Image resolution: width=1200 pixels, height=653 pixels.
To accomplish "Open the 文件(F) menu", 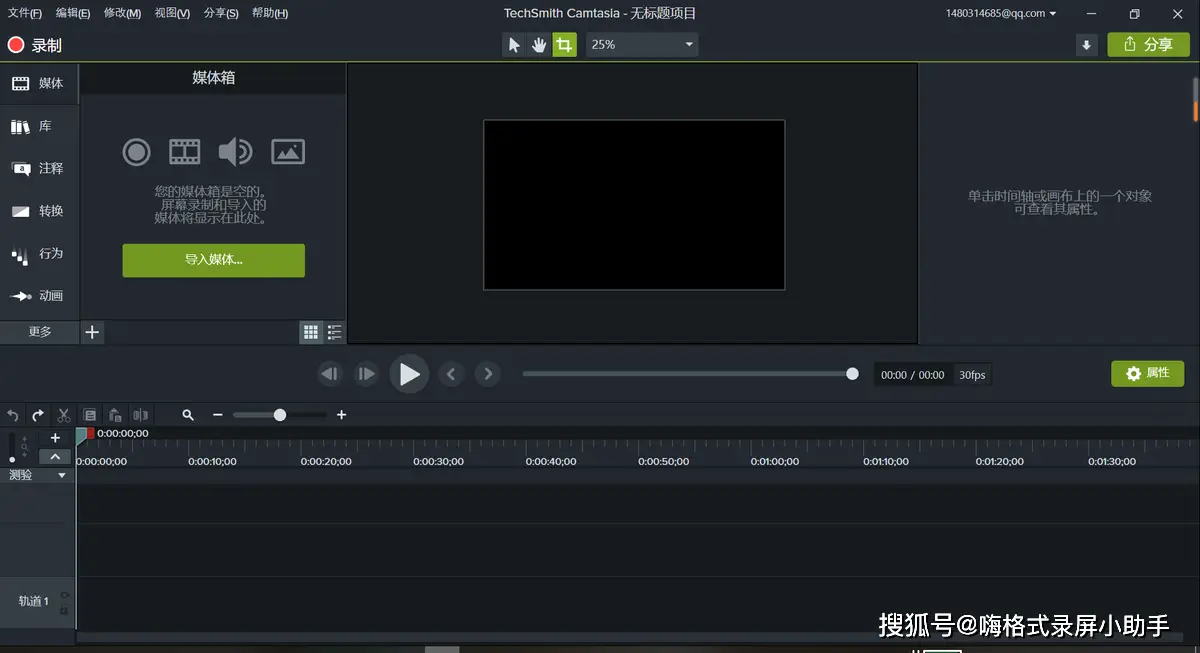I will tap(25, 13).
